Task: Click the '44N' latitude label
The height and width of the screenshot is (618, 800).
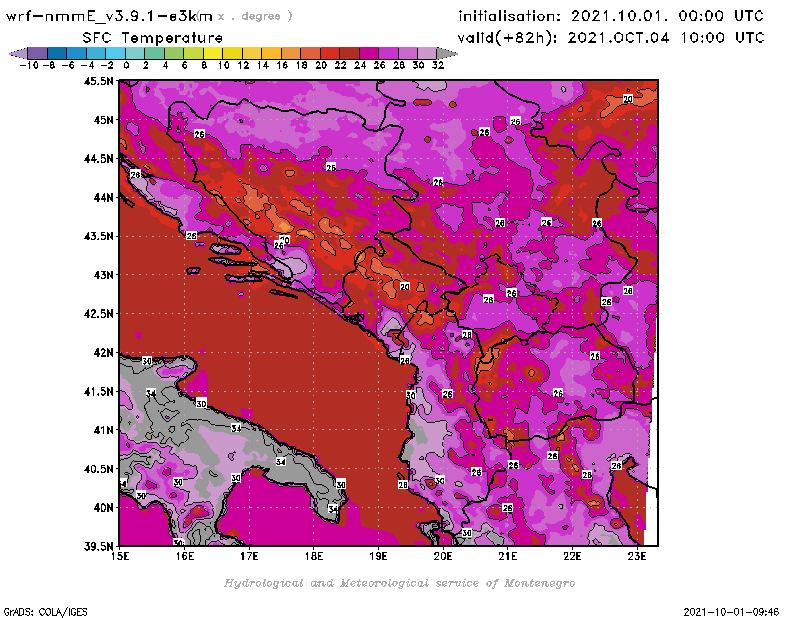Action: click(103, 197)
